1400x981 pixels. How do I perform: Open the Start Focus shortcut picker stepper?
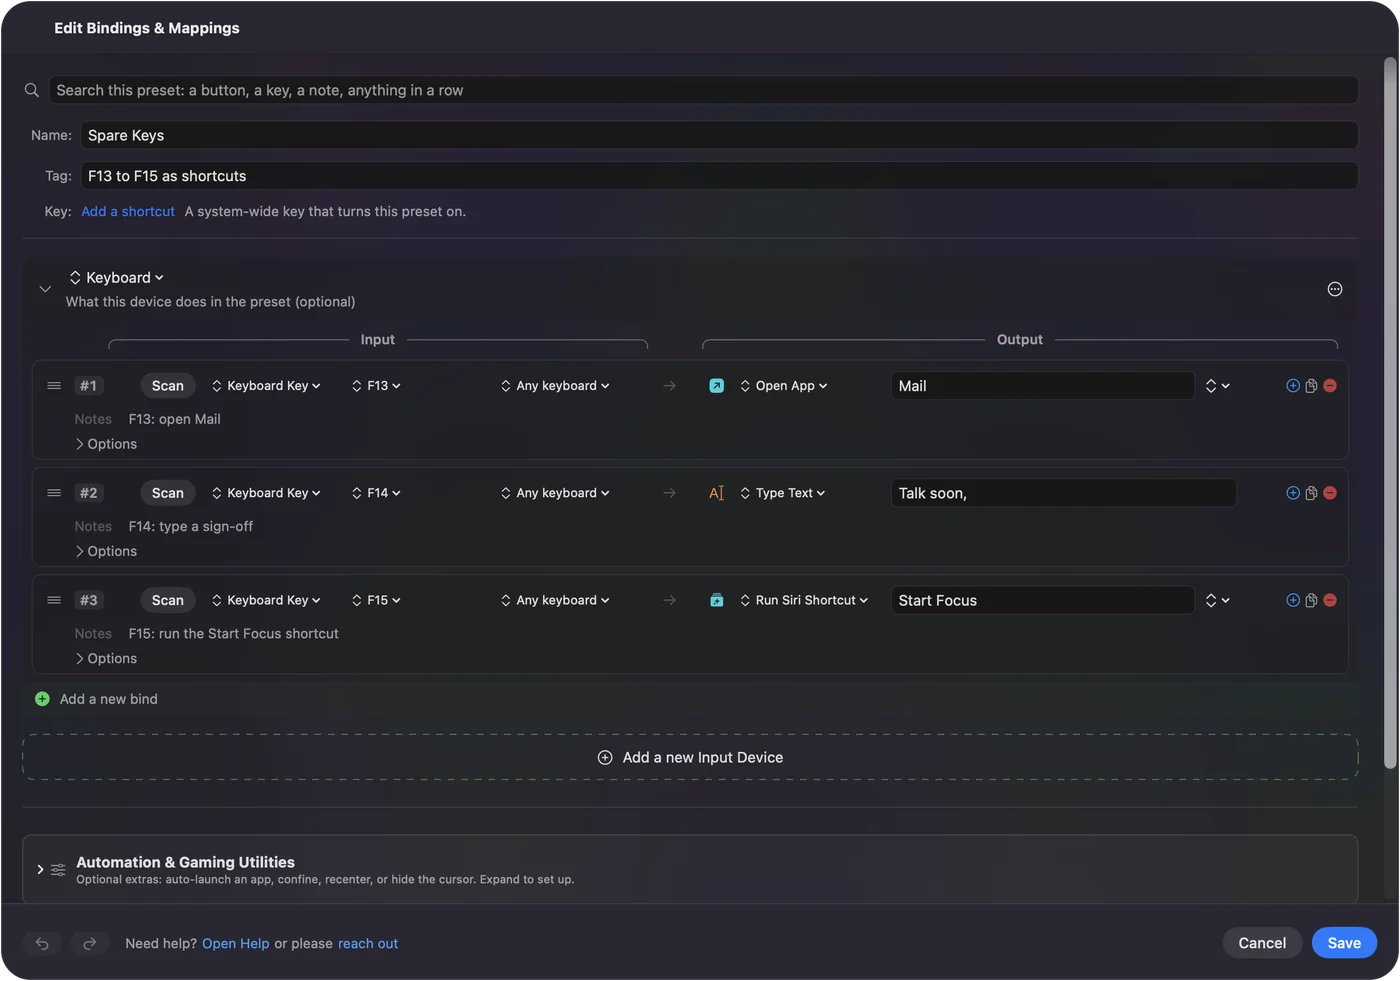pyautogui.click(x=1217, y=600)
